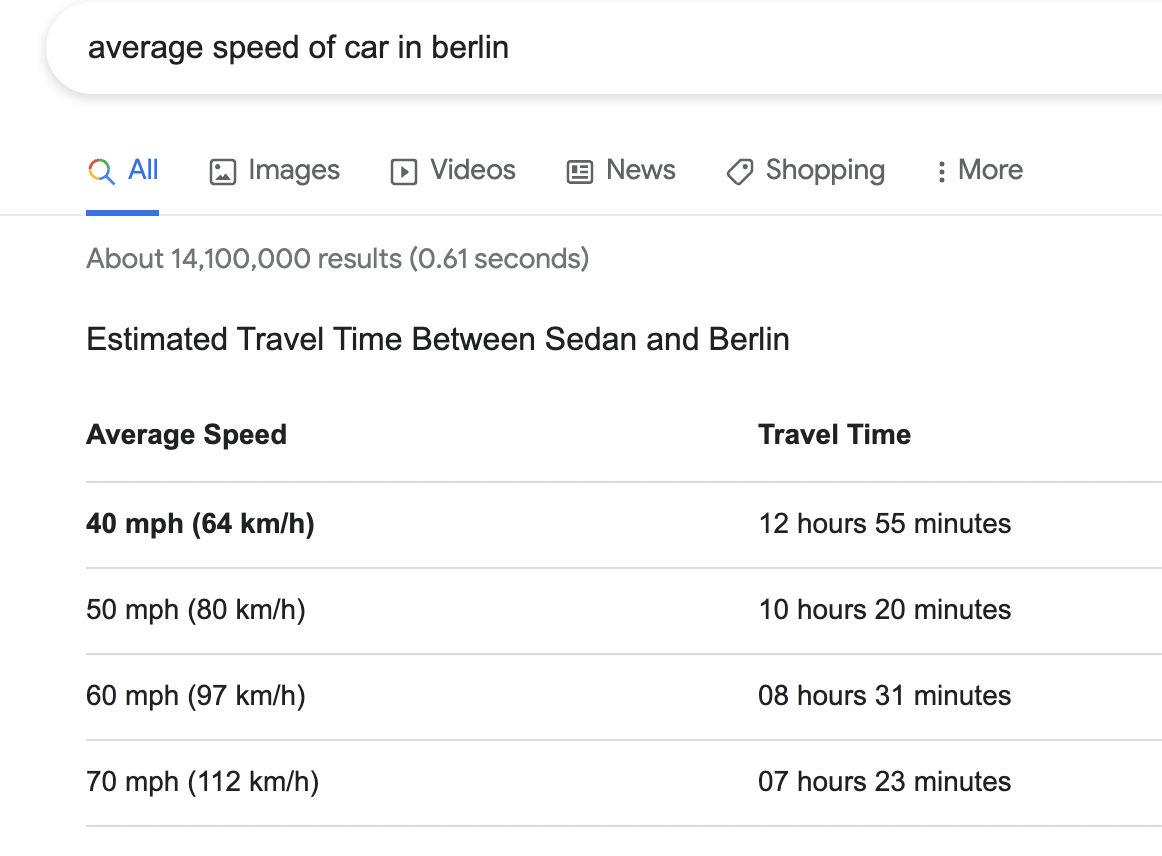Select the All results tab label

click(144, 170)
